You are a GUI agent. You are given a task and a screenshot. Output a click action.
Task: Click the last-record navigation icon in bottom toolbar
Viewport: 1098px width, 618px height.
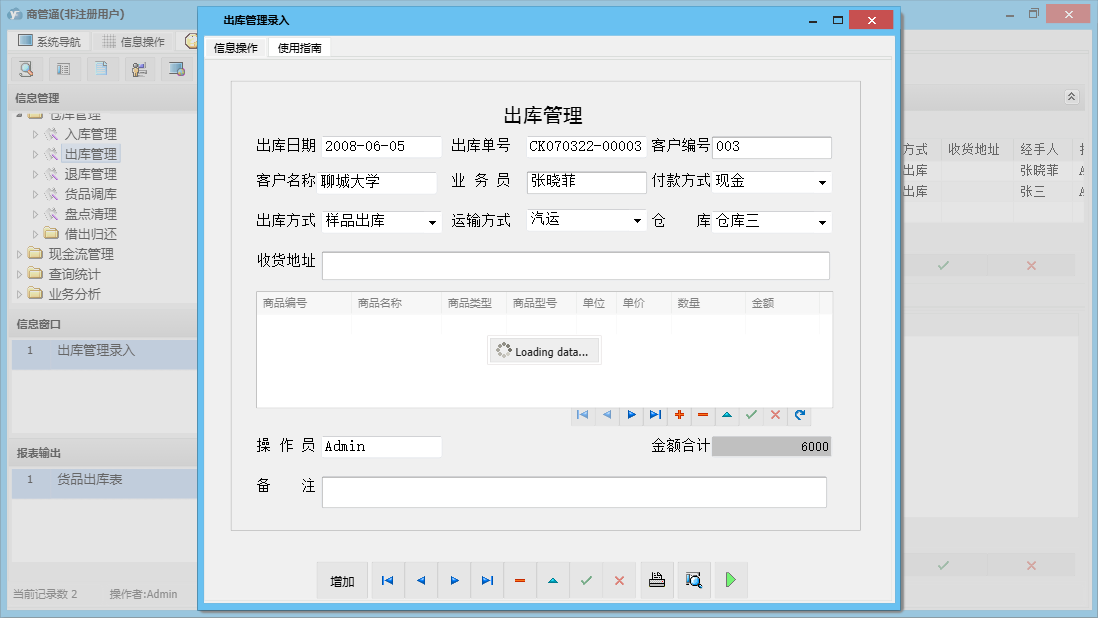click(487, 580)
